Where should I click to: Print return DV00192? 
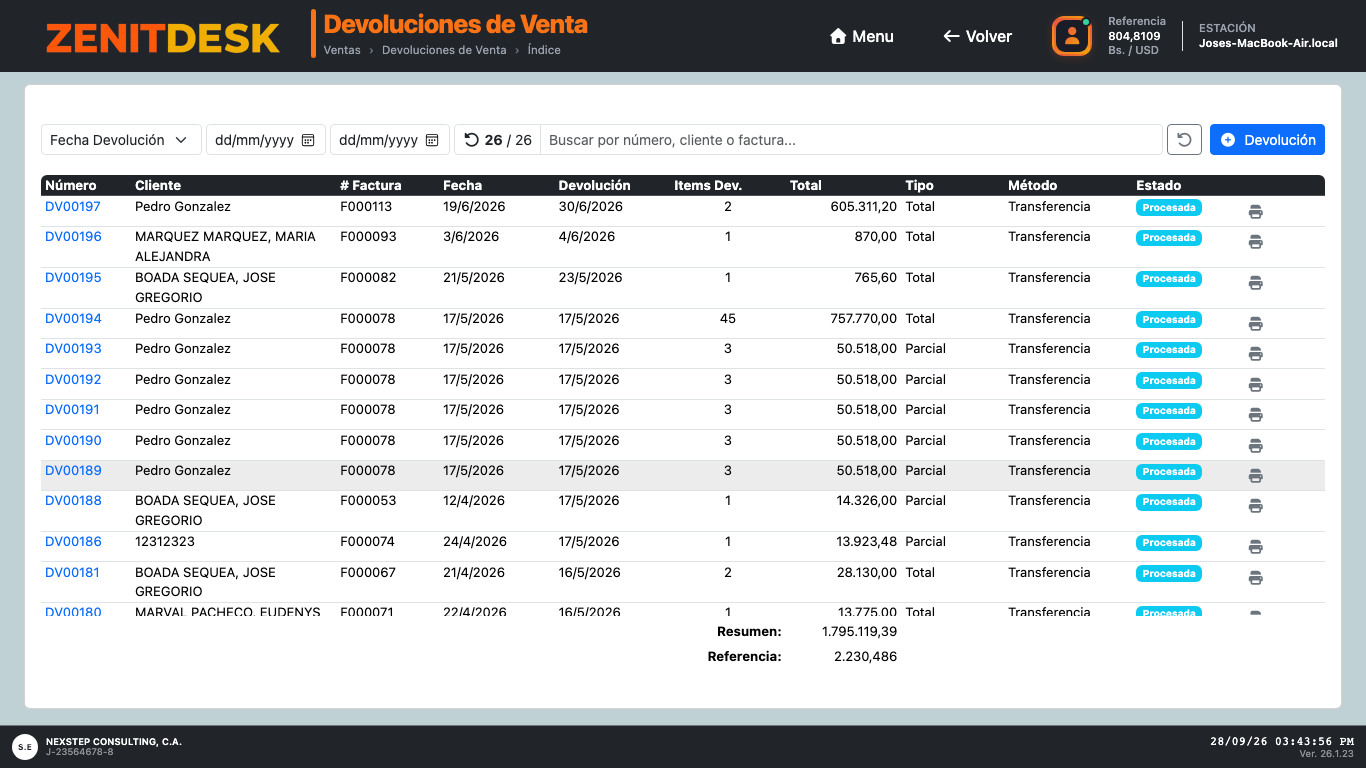1255,385
